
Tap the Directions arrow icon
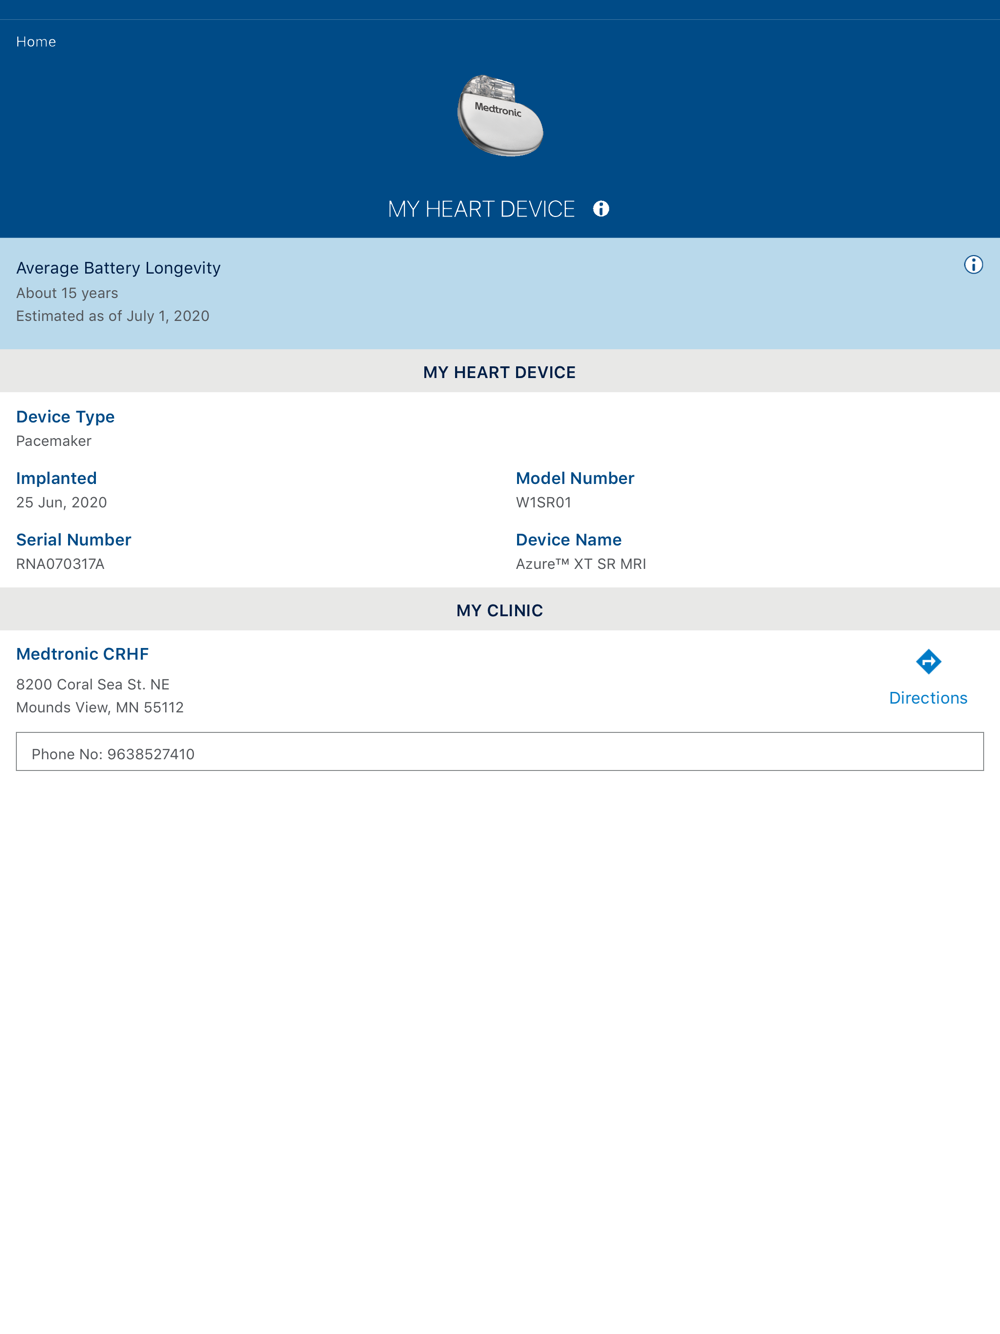pyautogui.click(x=928, y=662)
